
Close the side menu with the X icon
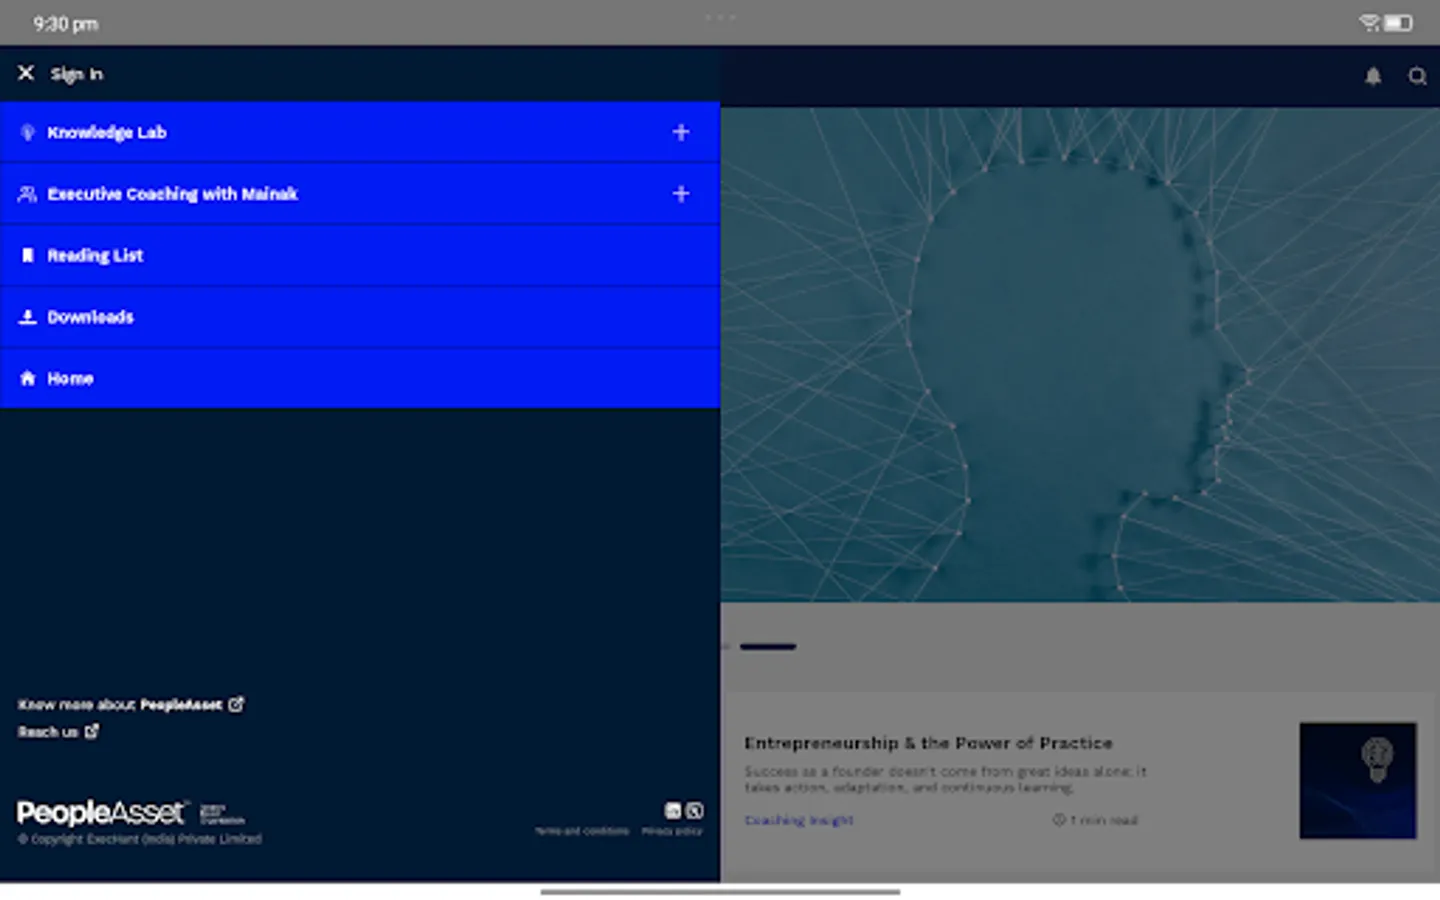[26, 73]
